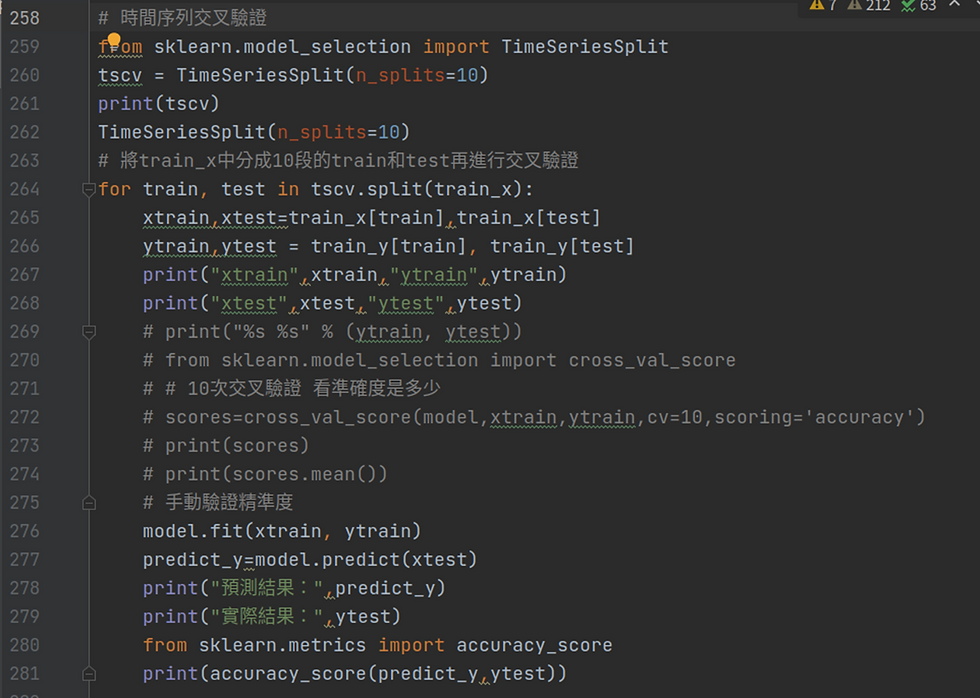980x698 pixels.
Task: Click 'print(scores.mean())' on line 274
Action: tap(276, 474)
